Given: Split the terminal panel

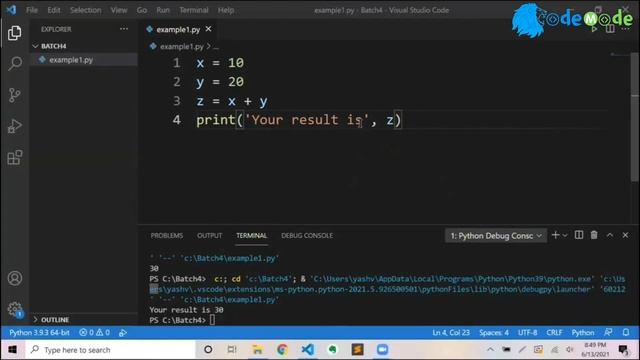Looking at the screenshot, I should click(x=579, y=235).
